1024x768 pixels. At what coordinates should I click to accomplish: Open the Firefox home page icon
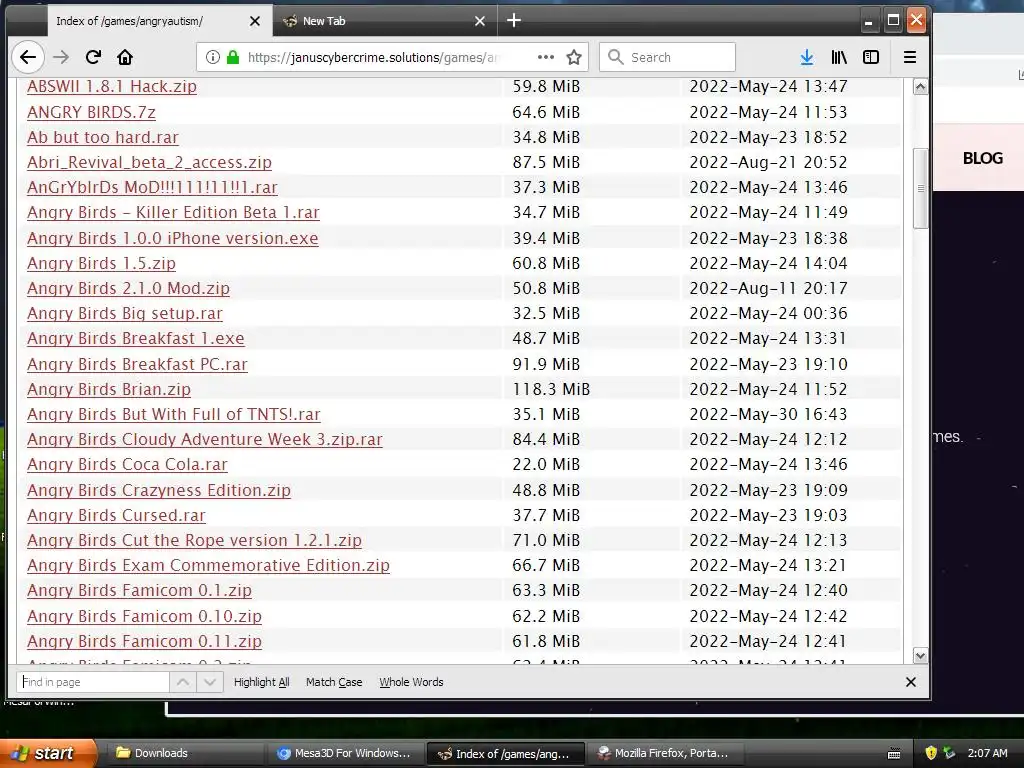click(x=125, y=57)
